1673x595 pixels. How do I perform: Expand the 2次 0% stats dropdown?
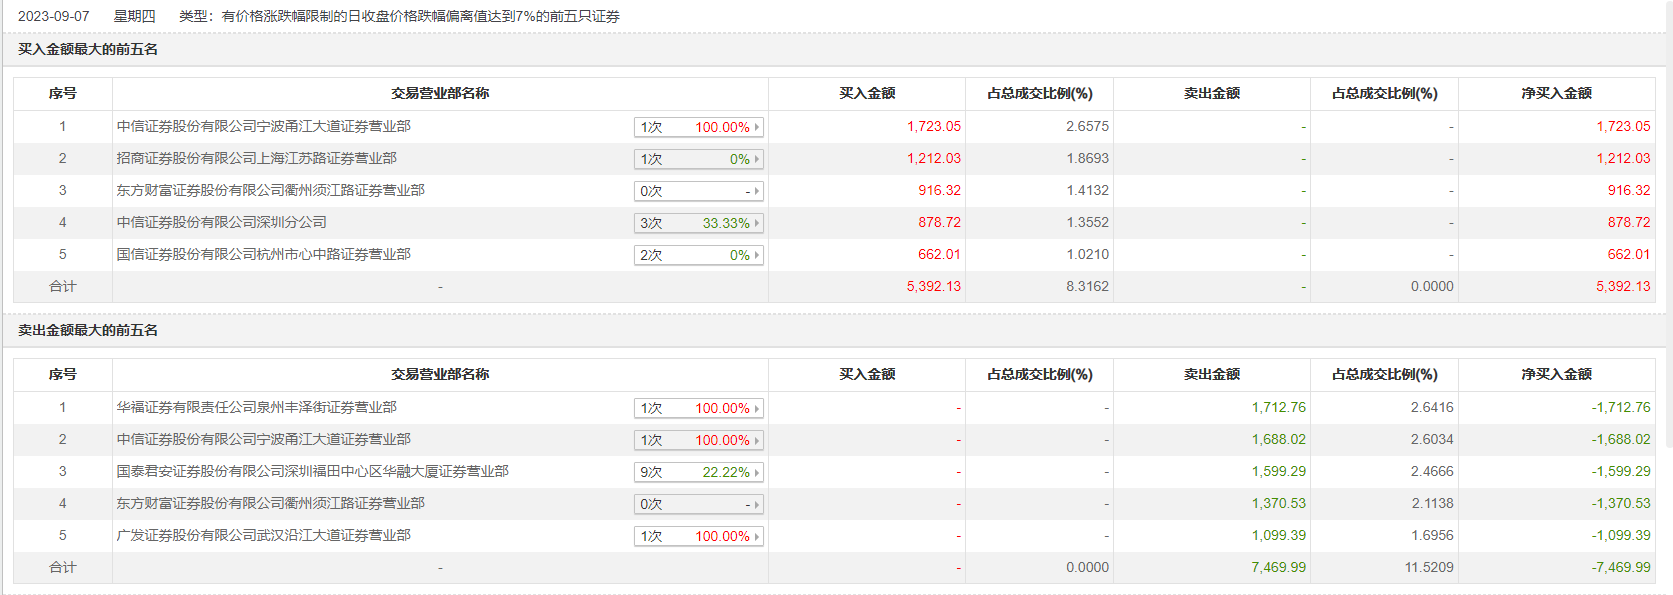click(698, 255)
